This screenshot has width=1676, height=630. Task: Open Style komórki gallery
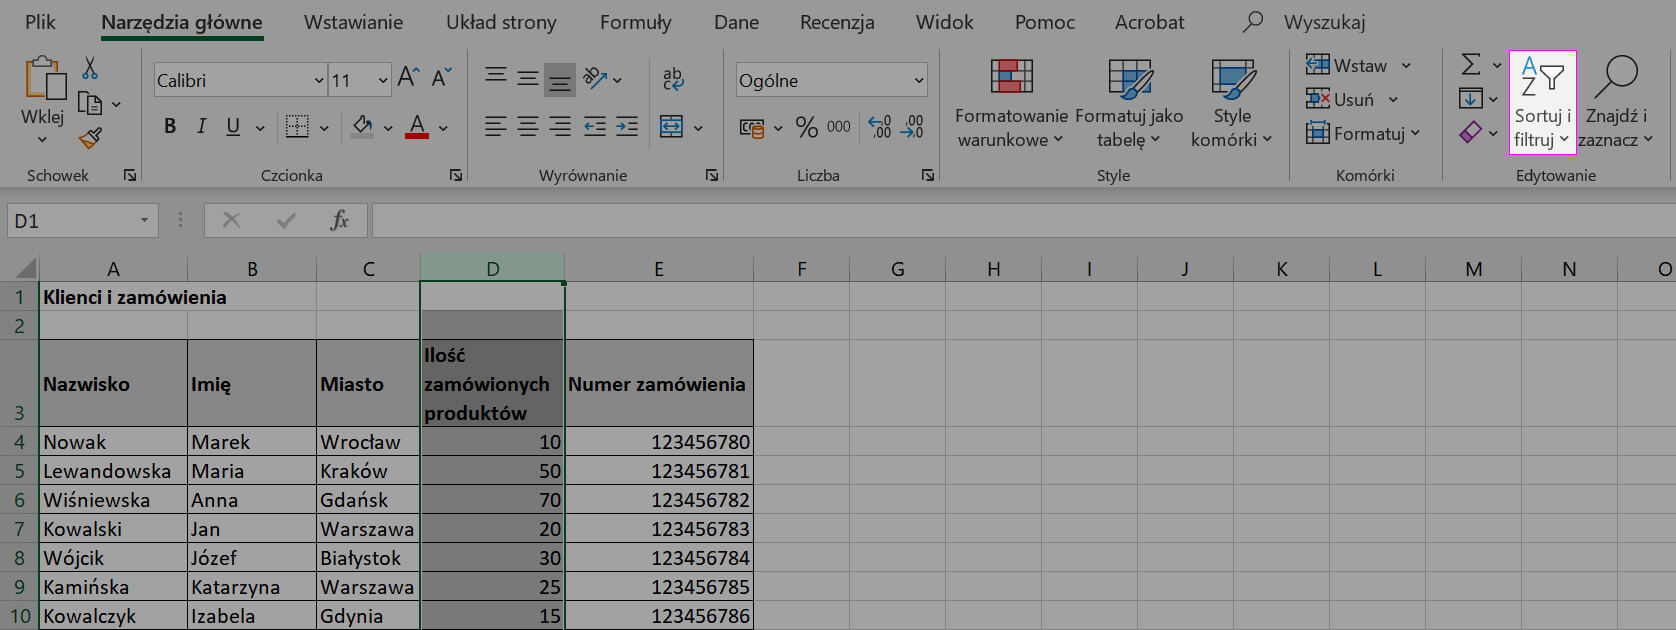(1232, 102)
